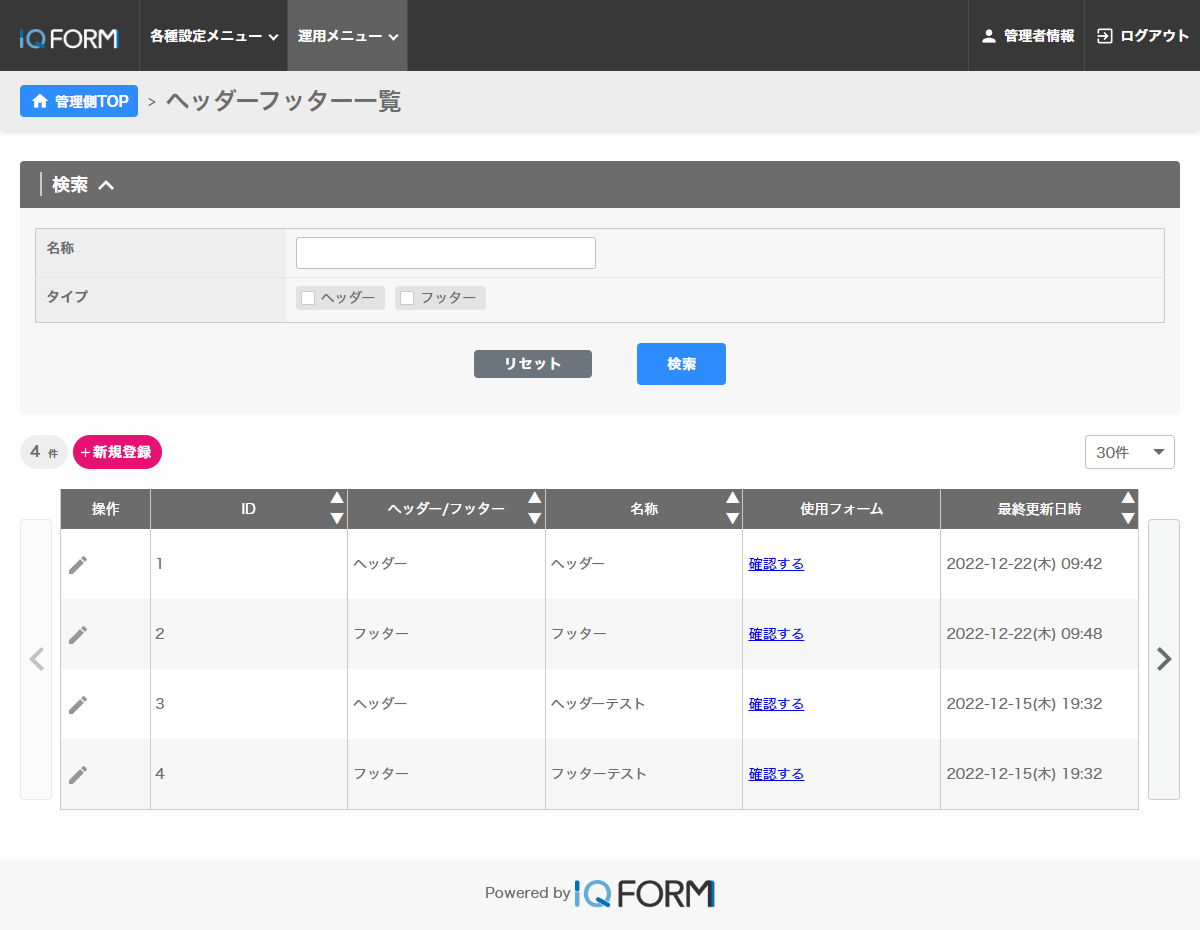The width and height of the screenshot is (1200, 930).
Task: Click the edit pencil for ID 2 row
Action: click(x=78, y=635)
